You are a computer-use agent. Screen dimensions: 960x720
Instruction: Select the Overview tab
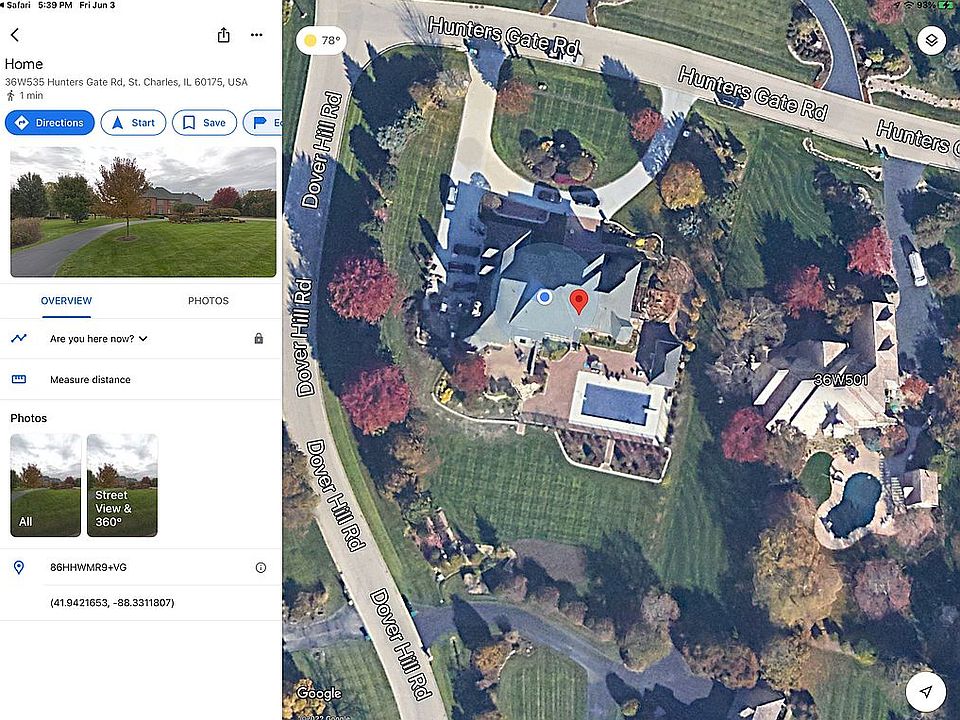[x=66, y=301]
